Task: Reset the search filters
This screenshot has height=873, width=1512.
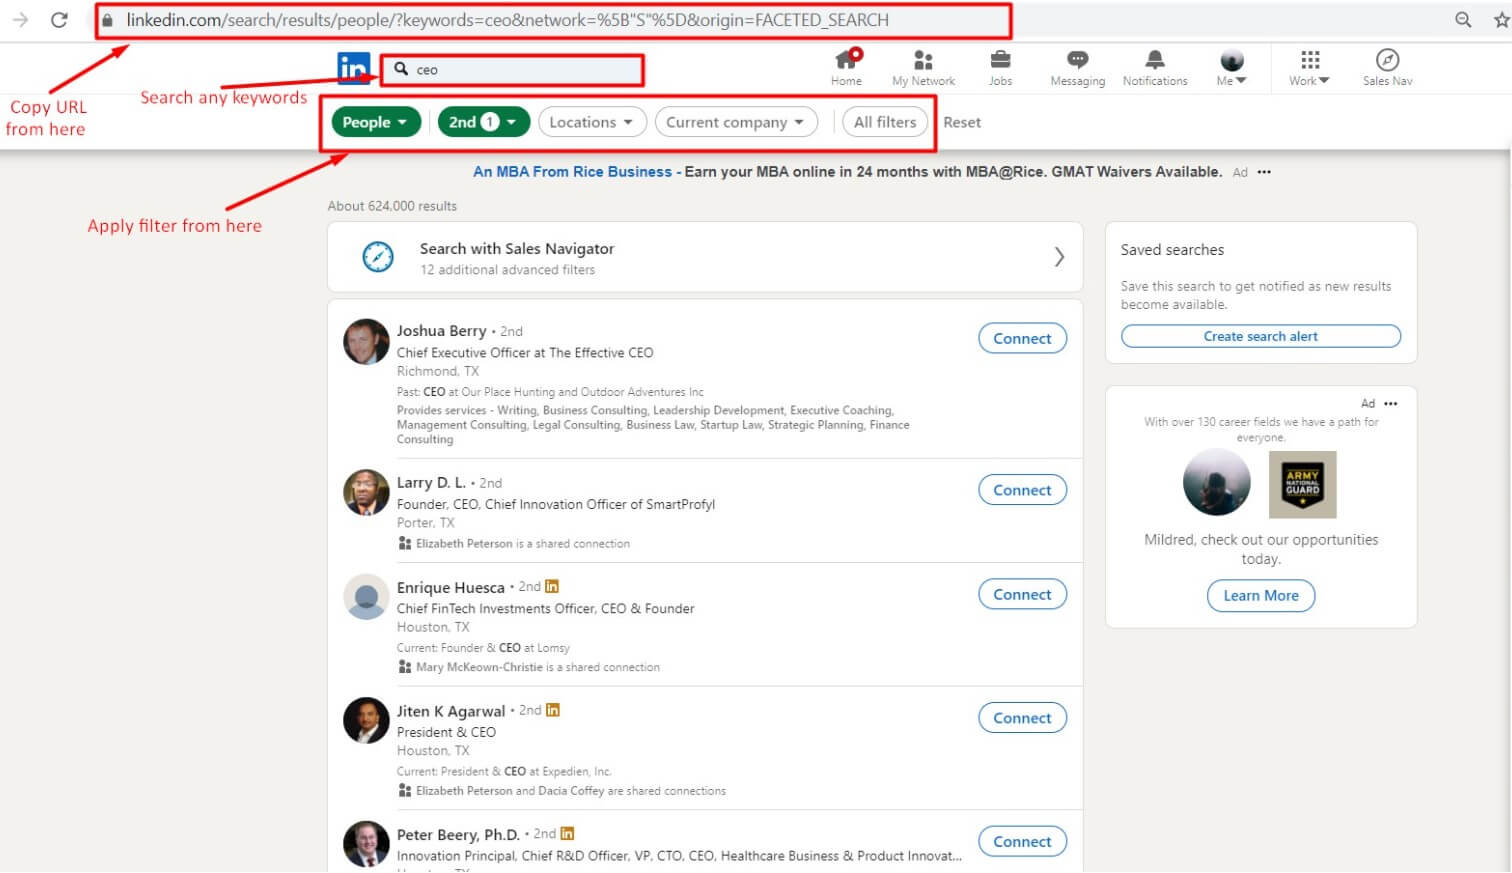Action: click(962, 122)
